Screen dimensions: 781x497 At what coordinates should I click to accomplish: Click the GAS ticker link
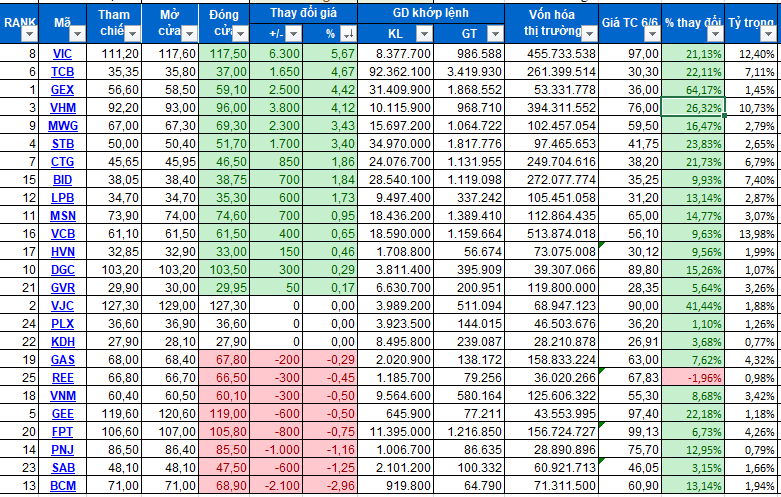point(62,360)
